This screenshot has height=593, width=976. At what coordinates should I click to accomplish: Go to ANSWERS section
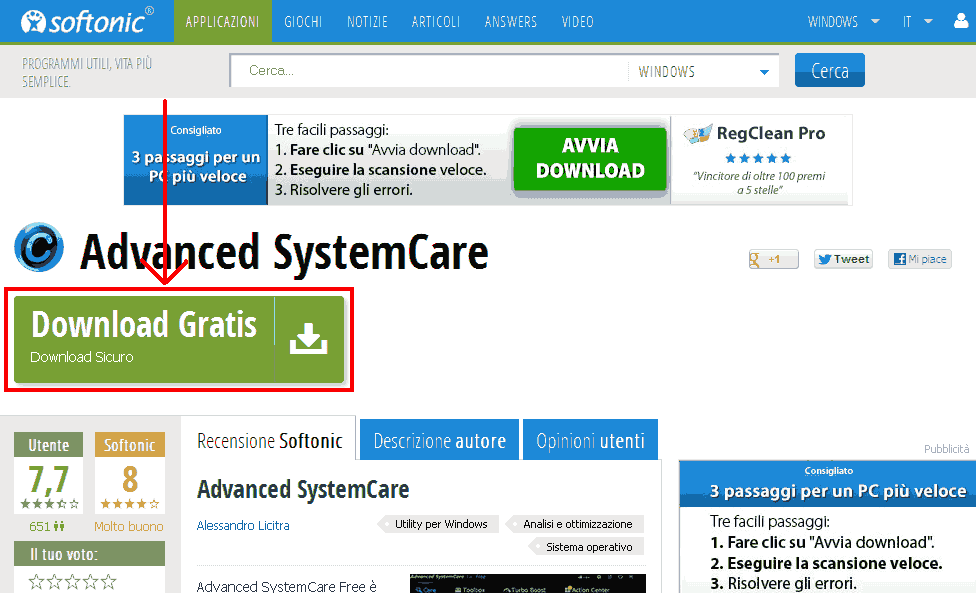pos(510,22)
